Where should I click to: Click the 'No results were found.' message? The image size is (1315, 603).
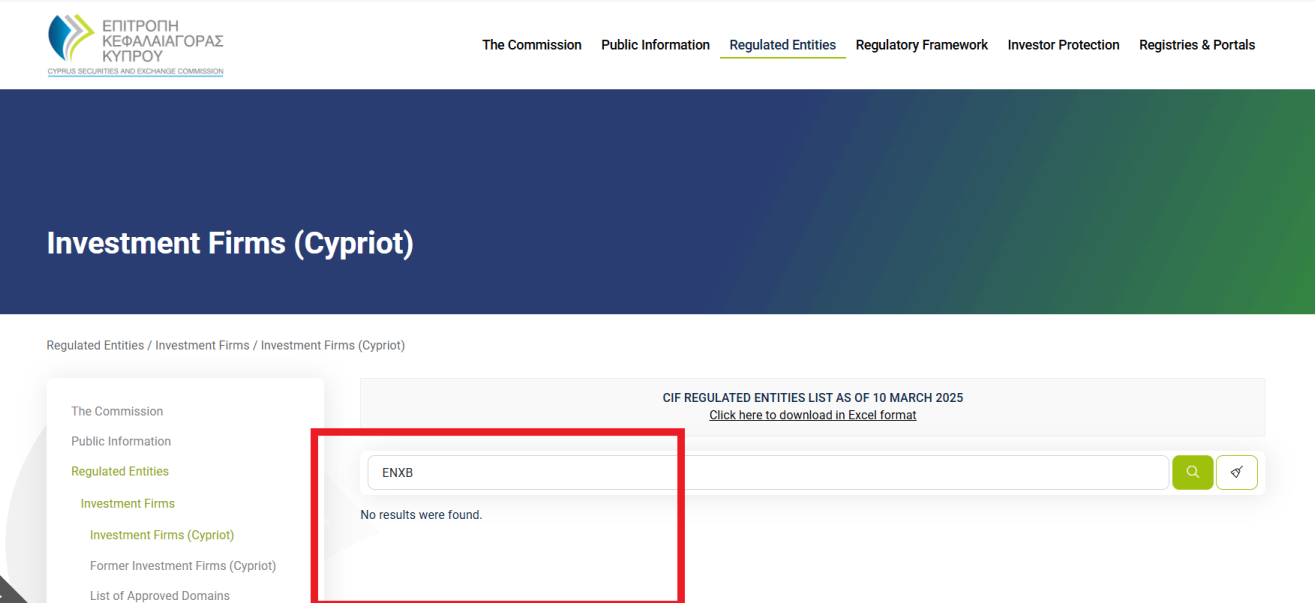point(421,515)
